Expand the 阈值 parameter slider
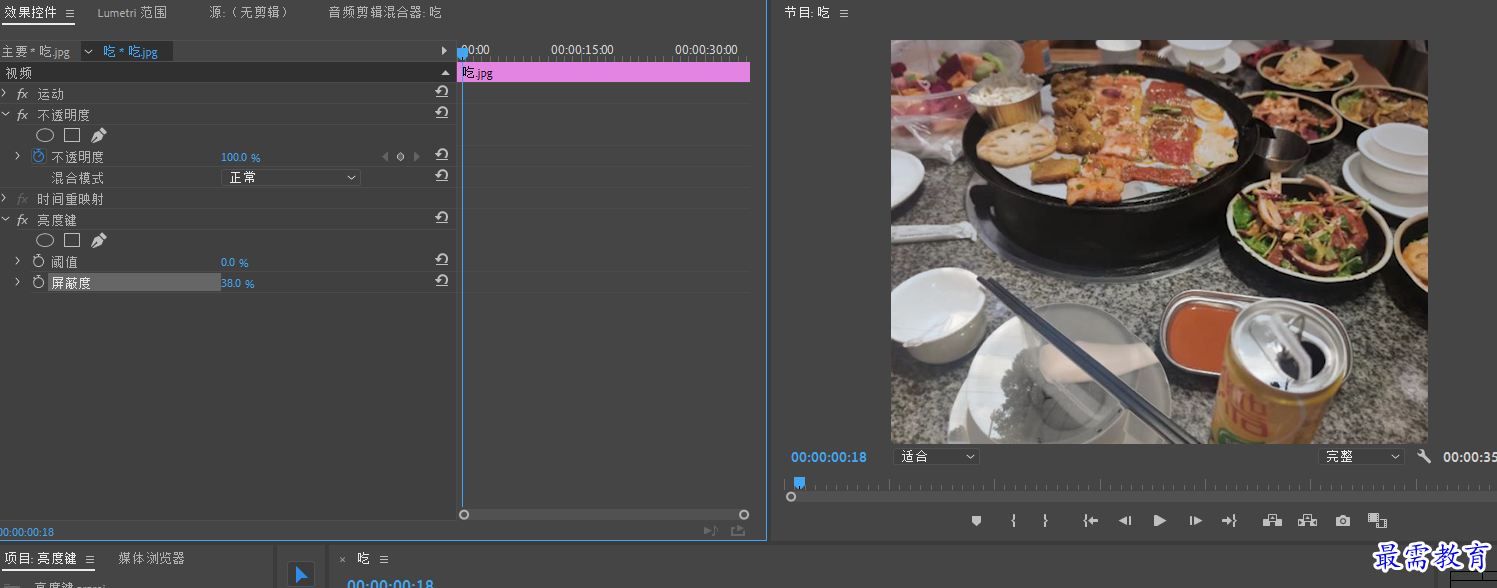This screenshot has width=1497, height=588. click(x=17, y=261)
